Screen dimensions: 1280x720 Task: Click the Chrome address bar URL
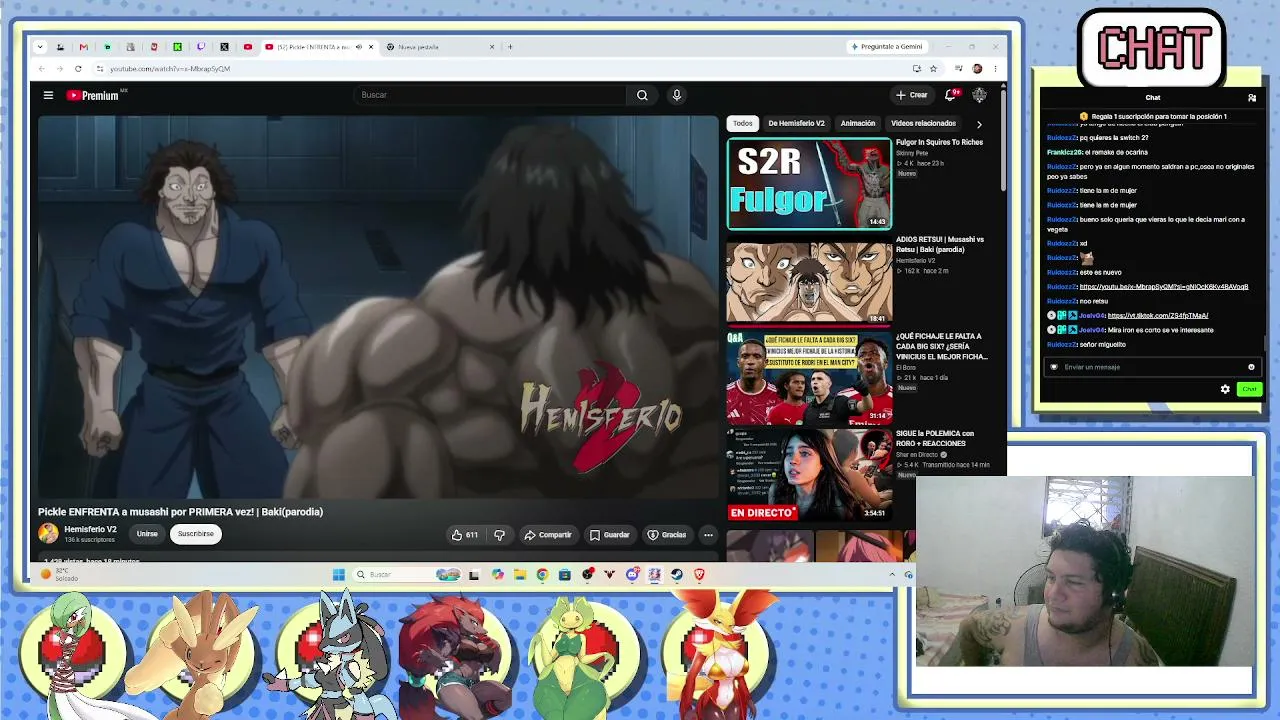click(170, 69)
